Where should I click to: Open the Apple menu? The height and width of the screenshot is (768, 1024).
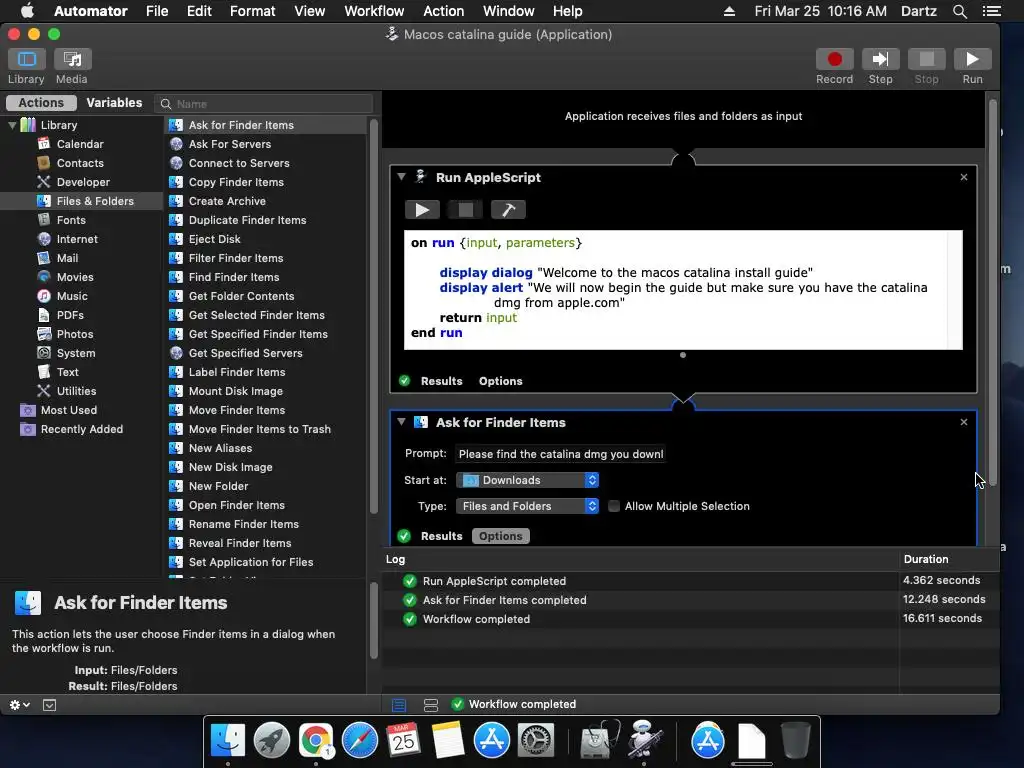27,11
